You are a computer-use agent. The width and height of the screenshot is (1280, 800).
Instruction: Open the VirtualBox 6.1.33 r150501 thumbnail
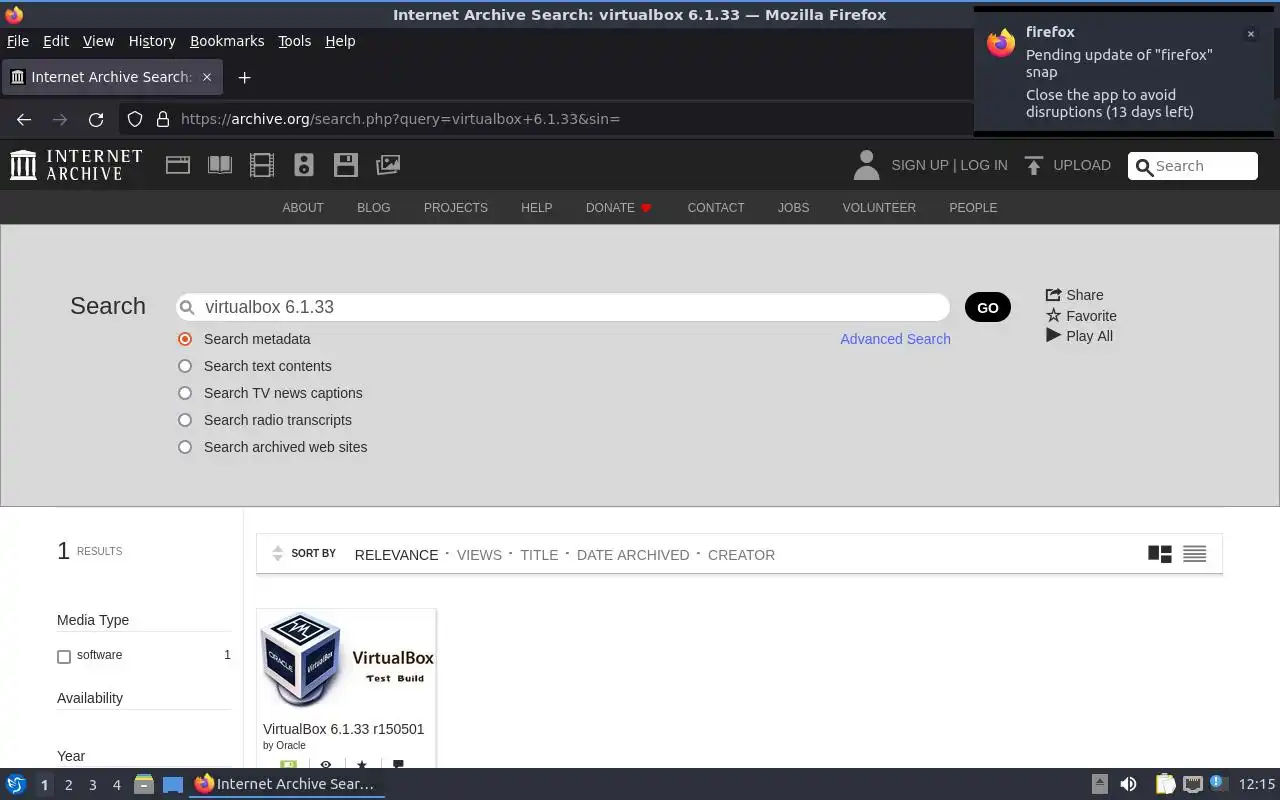[346, 661]
